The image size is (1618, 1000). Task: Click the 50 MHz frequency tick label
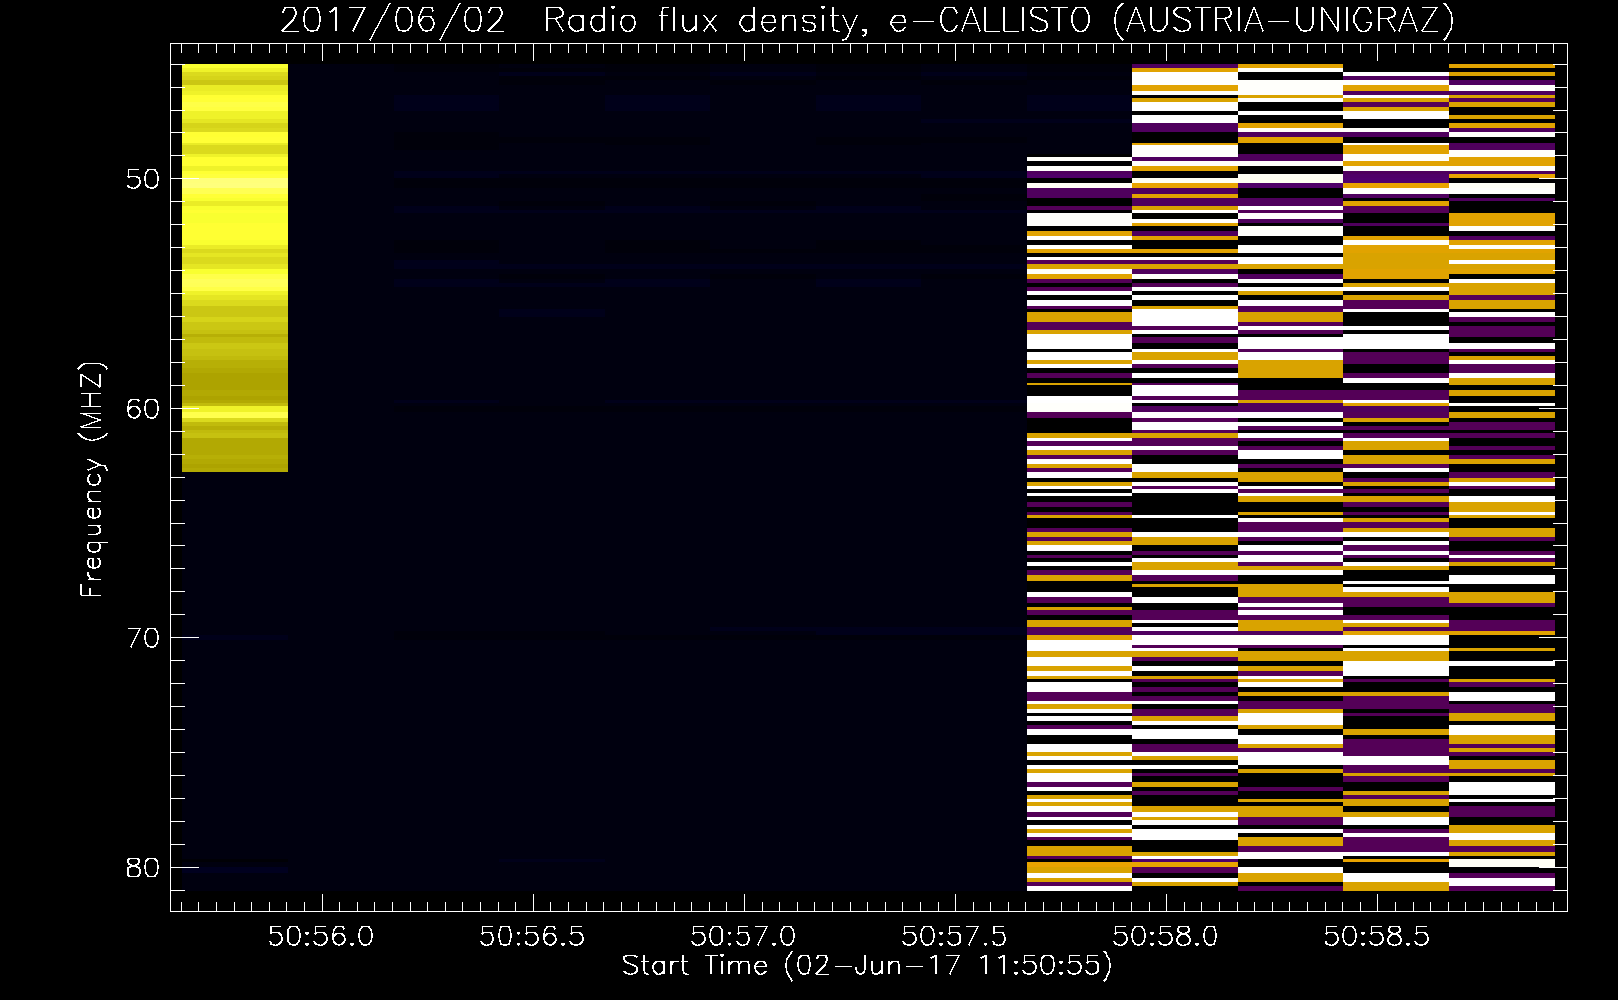(x=143, y=179)
